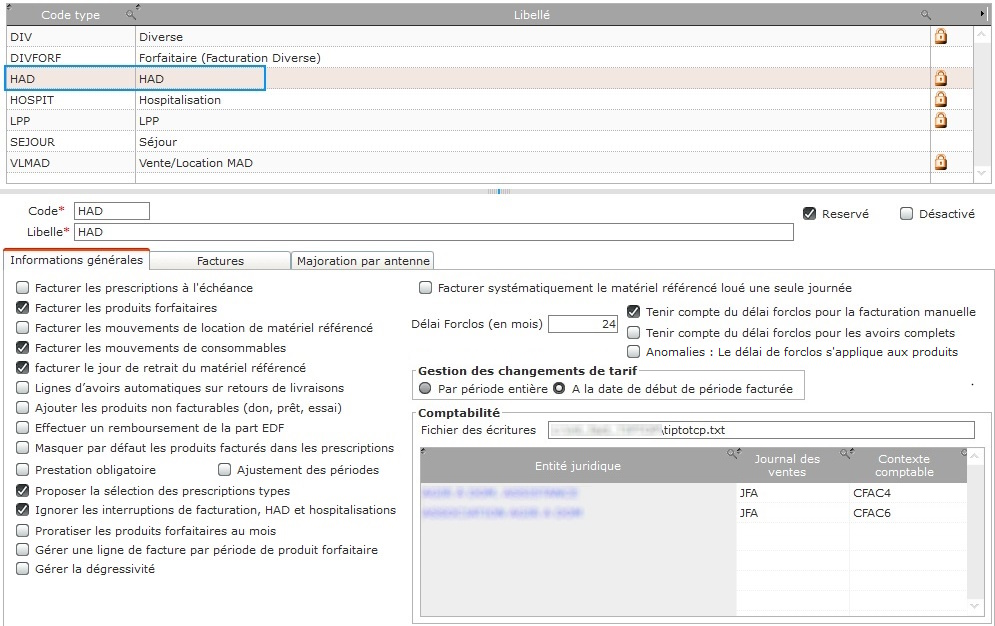Check Gérer une ligne de facture par période

[x=23, y=550]
